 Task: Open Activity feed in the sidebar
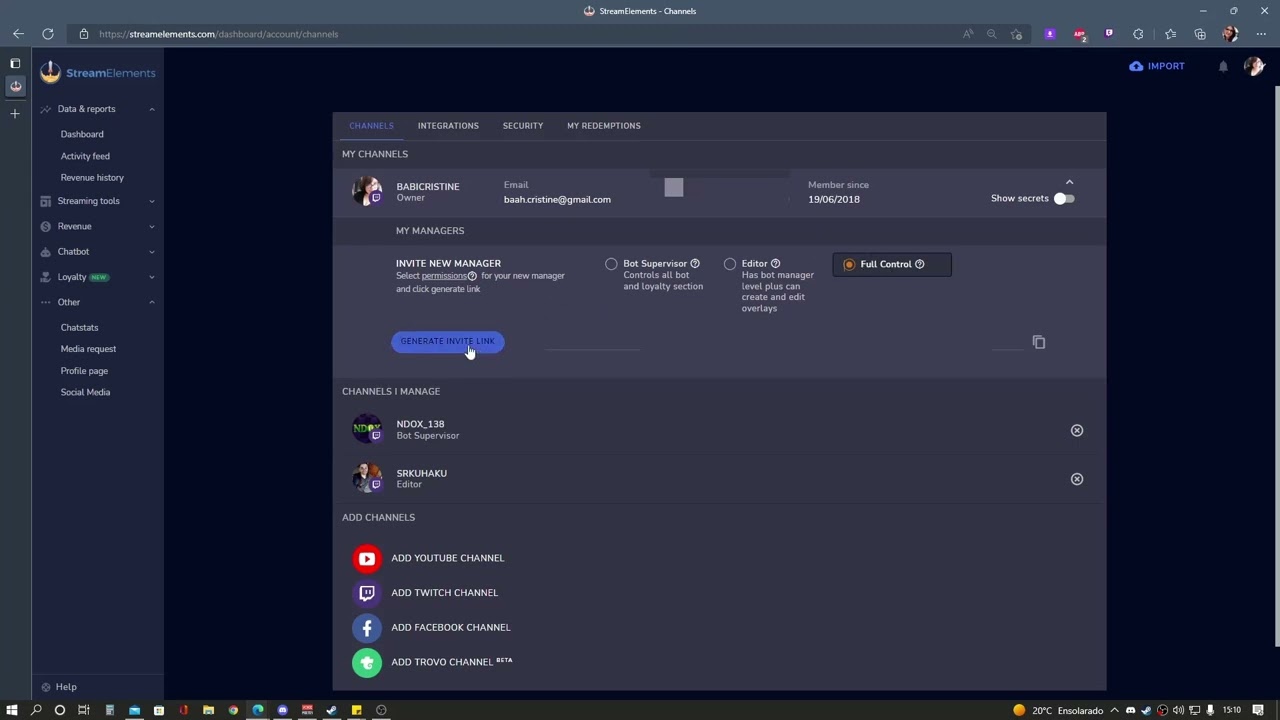tap(85, 156)
